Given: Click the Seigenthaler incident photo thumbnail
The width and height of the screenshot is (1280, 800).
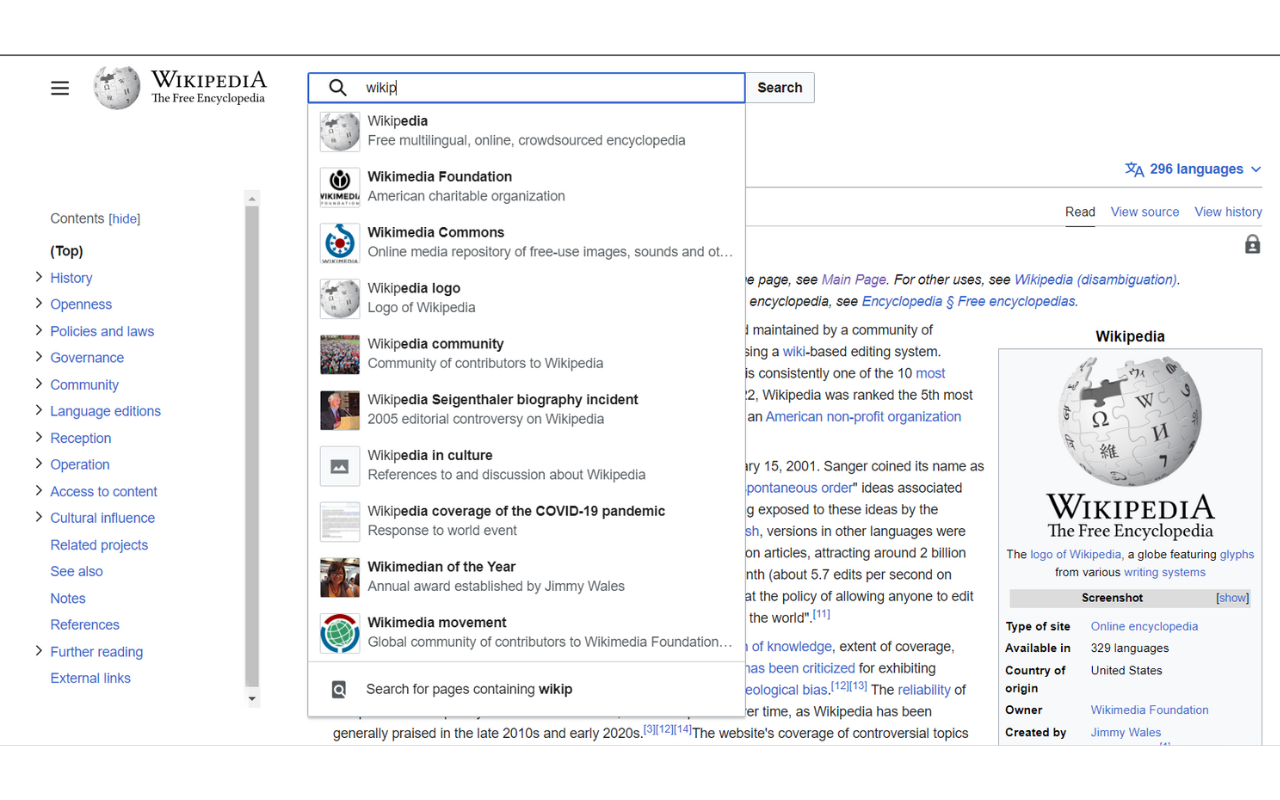Looking at the screenshot, I should click(340, 410).
